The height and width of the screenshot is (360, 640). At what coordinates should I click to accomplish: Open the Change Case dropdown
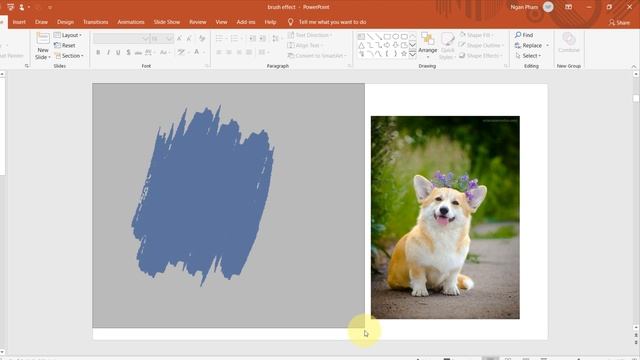click(164, 52)
